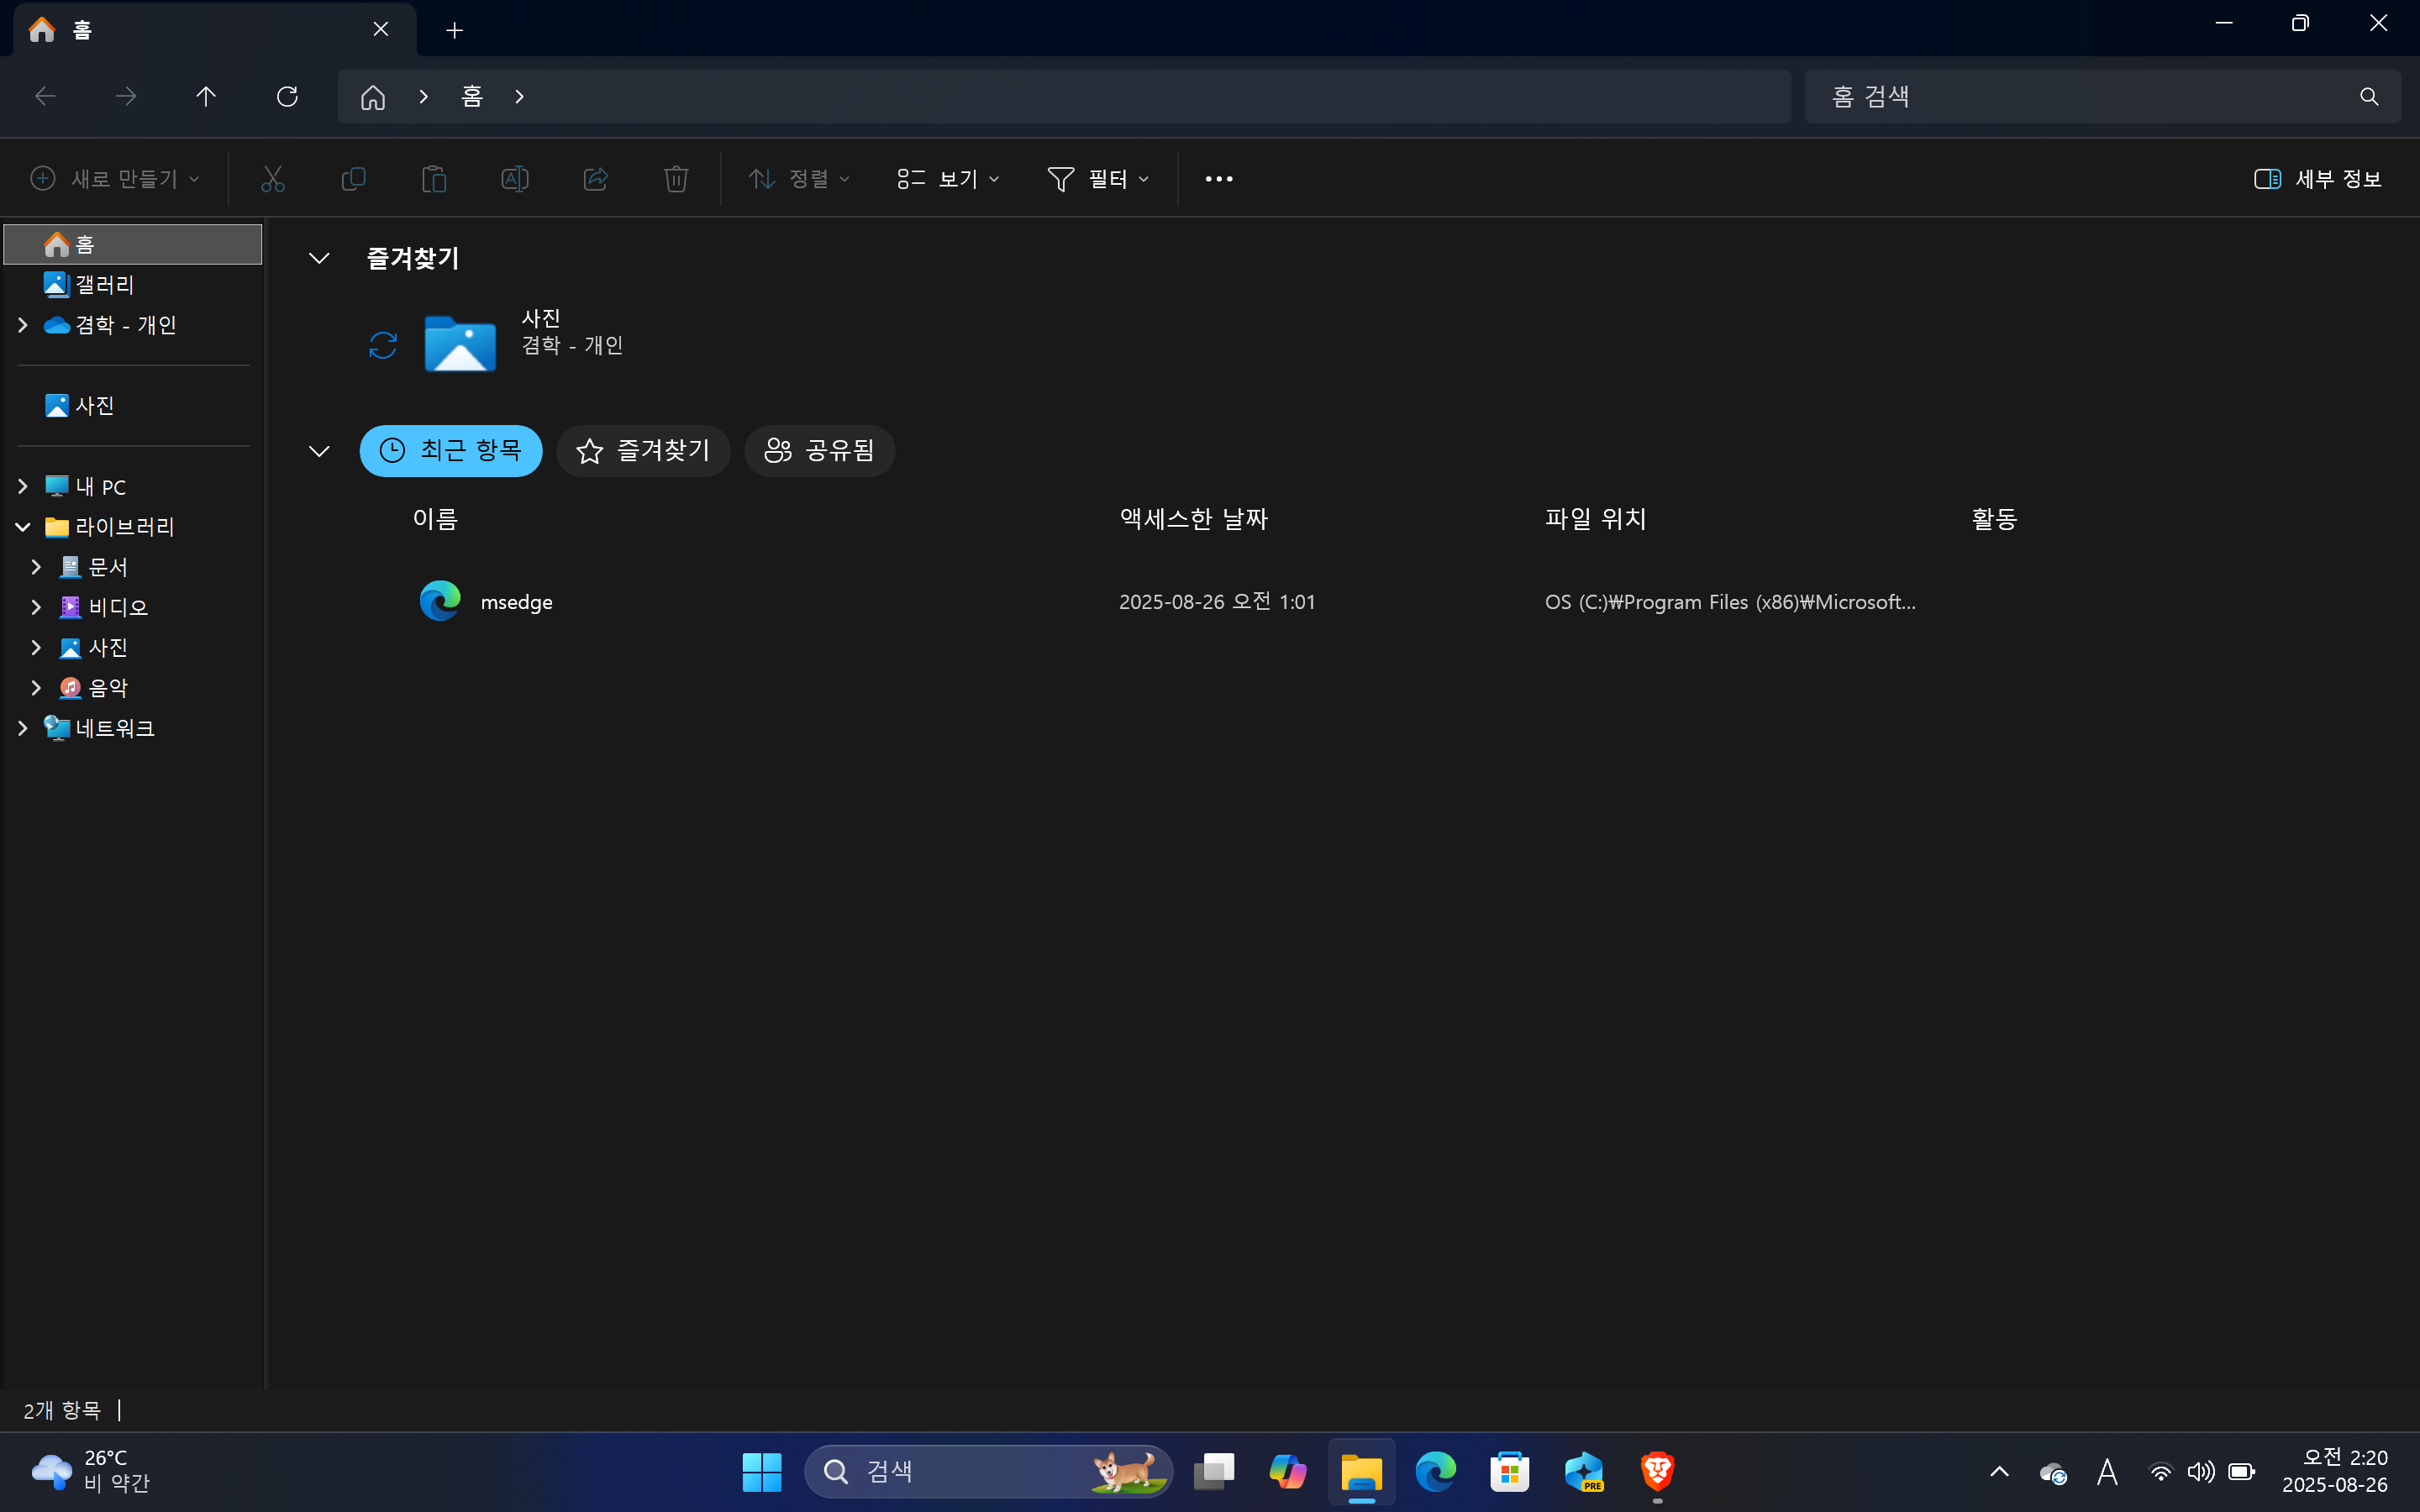Open the 정렬 sort dropdown

coord(800,179)
